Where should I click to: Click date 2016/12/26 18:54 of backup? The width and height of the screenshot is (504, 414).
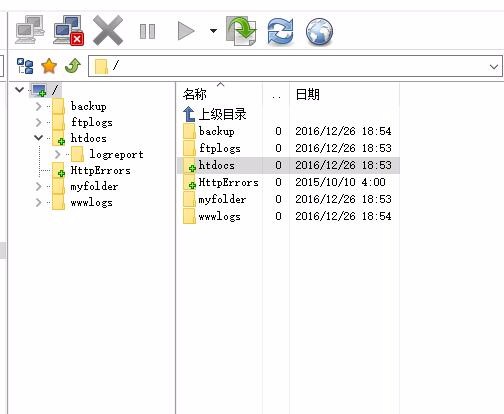coord(343,131)
